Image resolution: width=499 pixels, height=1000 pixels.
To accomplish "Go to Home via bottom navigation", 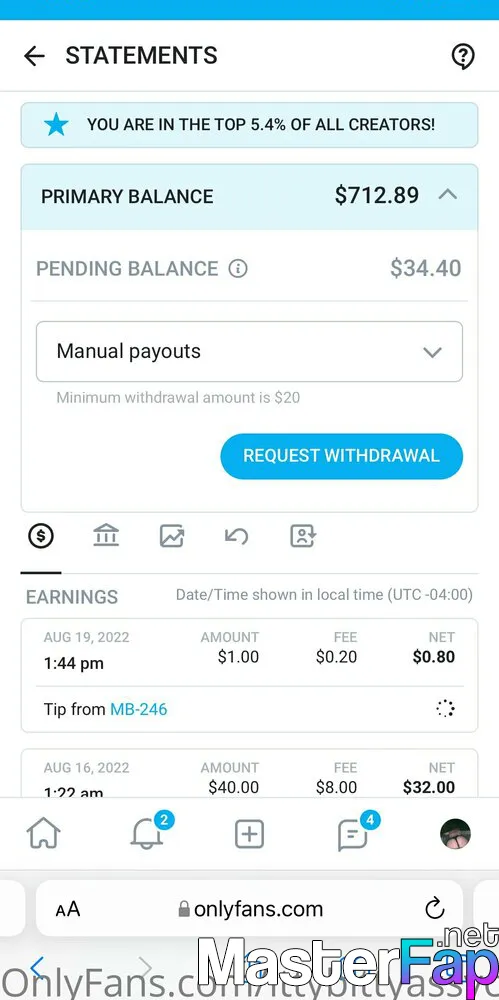I will pyautogui.click(x=43, y=834).
